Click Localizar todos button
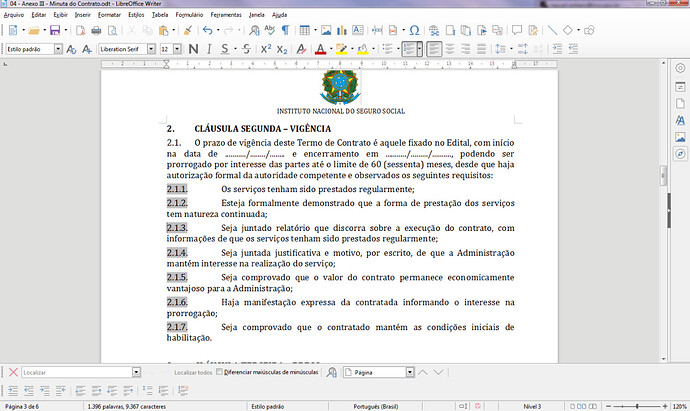 click(193, 372)
